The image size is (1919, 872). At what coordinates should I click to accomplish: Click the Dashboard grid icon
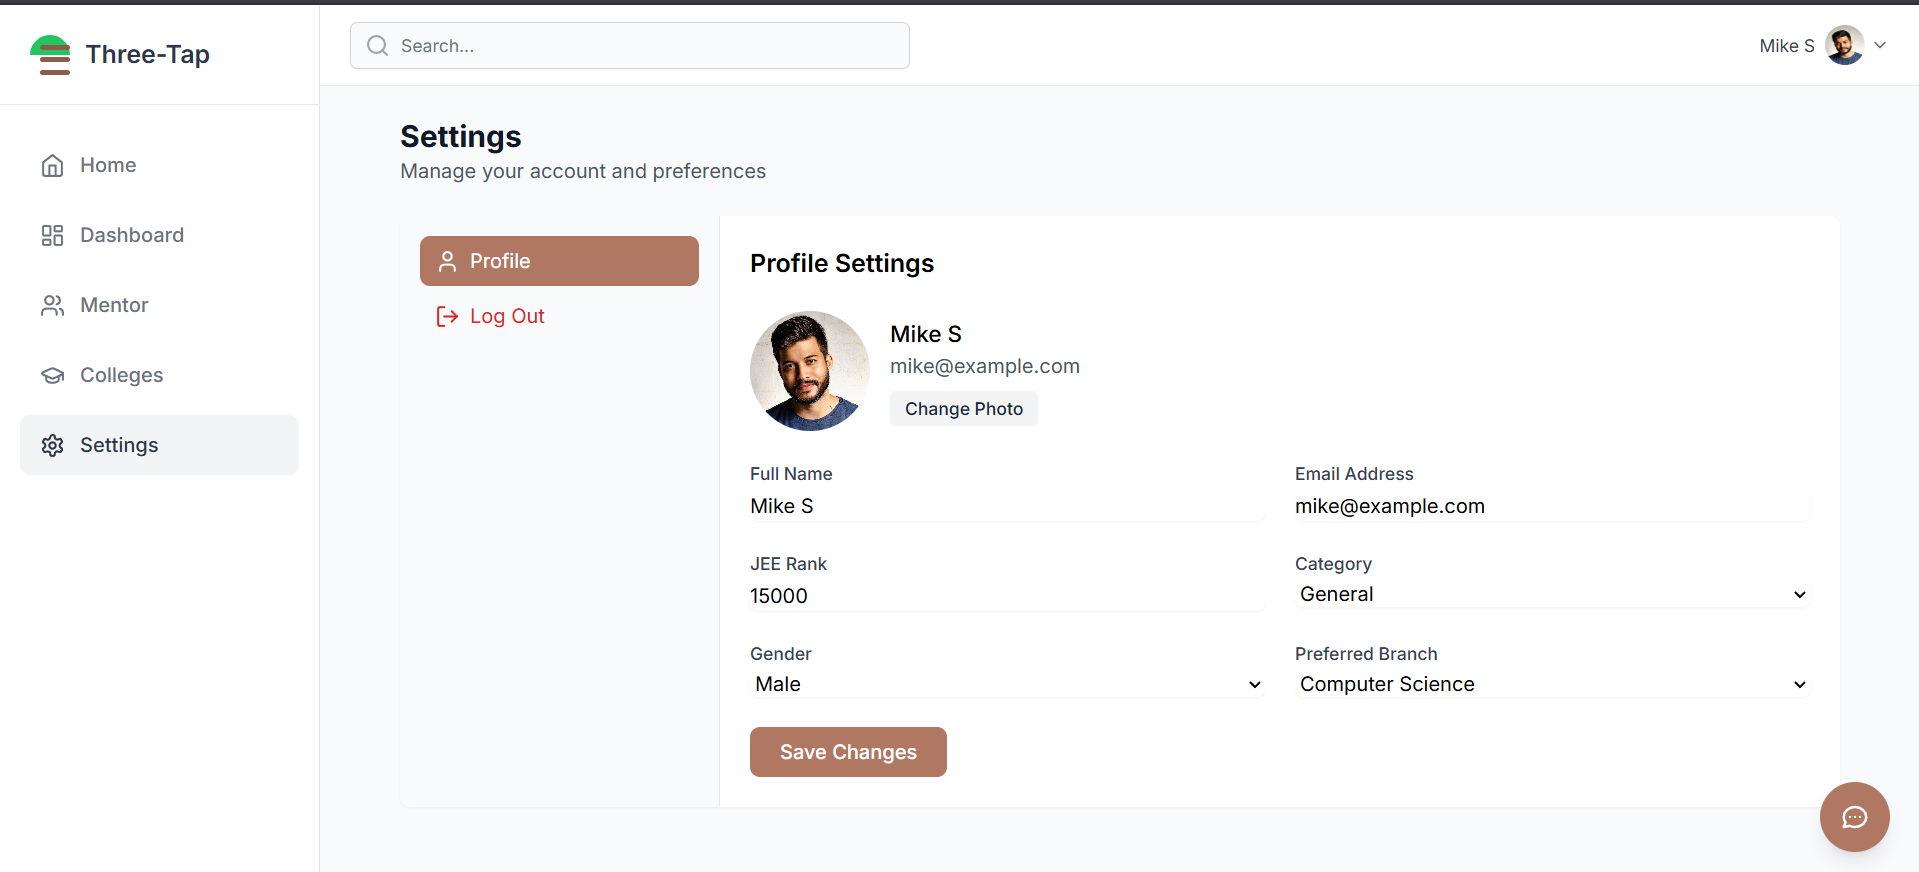point(52,236)
